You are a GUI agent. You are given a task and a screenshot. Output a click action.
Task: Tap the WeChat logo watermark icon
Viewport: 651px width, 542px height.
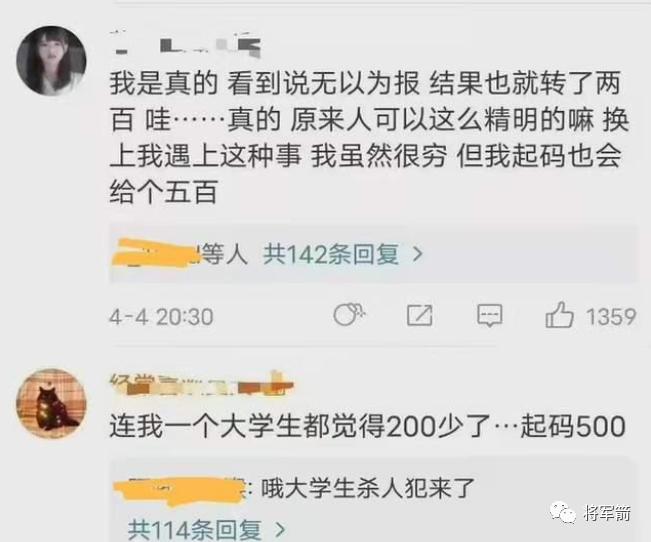tap(563, 512)
